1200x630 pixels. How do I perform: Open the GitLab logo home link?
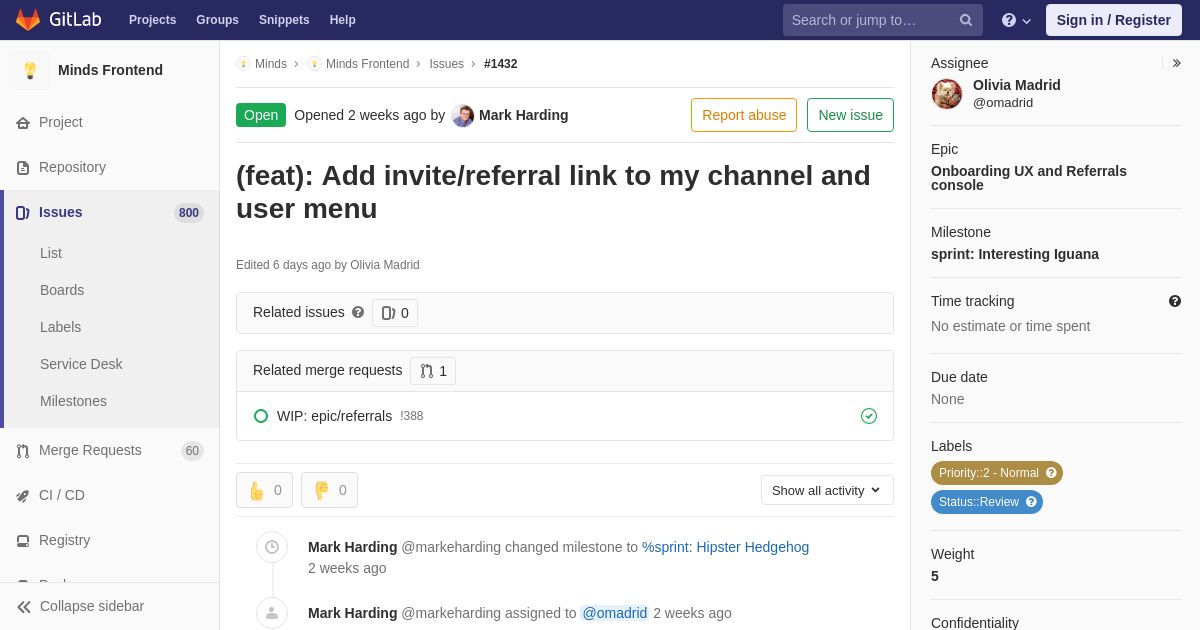click(x=57, y=20)
